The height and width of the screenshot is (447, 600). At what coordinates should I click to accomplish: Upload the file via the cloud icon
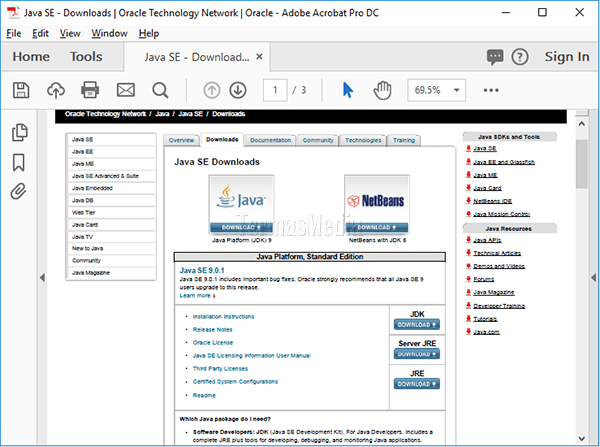tap(56, 90)
